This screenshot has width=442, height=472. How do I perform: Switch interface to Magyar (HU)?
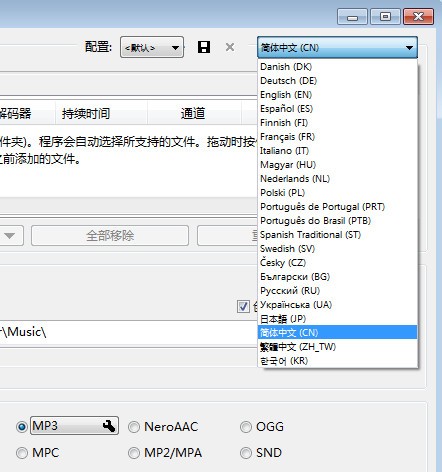pos(337,165)
